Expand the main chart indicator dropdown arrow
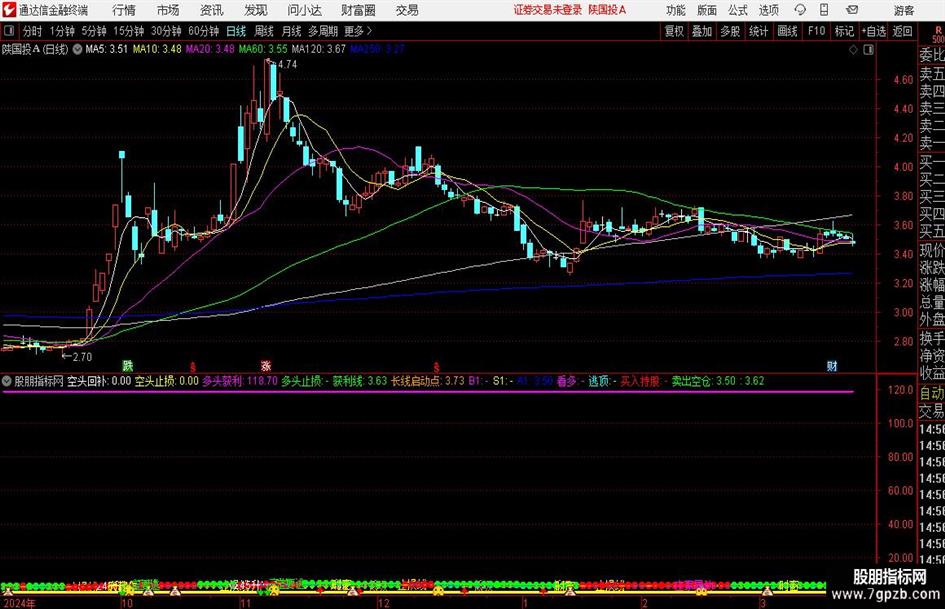Viewport: 945px width, 609px height. 77,49
